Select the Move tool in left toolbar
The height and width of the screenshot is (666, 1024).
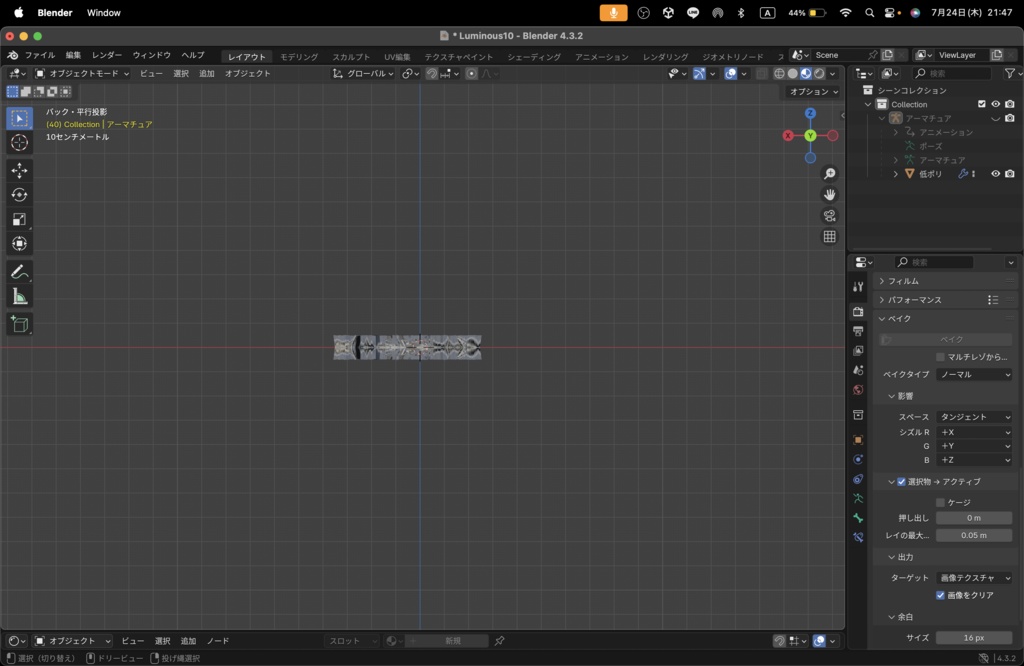20,170
